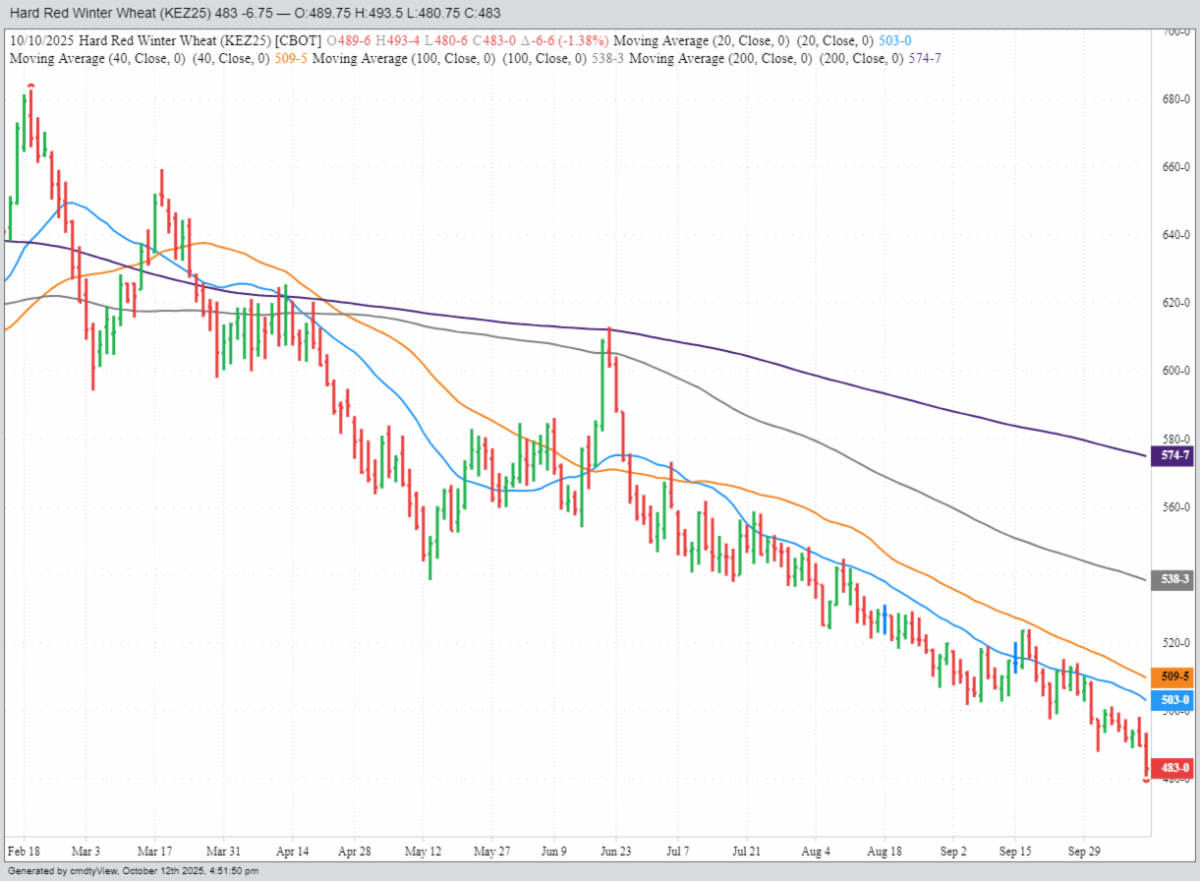Select the 680-0 price axis label
Viewport: 1200px width, 881px height.
[1174, 100]
